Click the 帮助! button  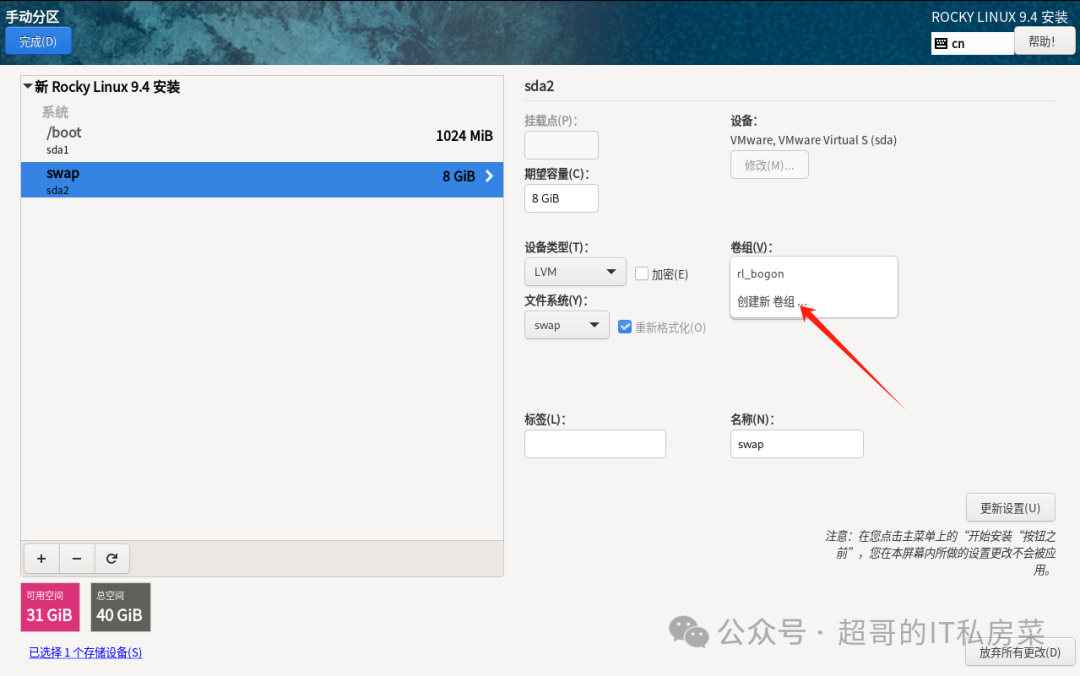coord(1044,40)
